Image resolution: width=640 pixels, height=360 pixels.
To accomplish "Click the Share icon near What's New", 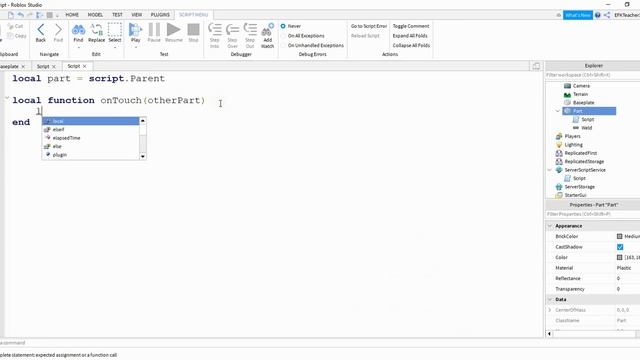I will tap(607, 15).
